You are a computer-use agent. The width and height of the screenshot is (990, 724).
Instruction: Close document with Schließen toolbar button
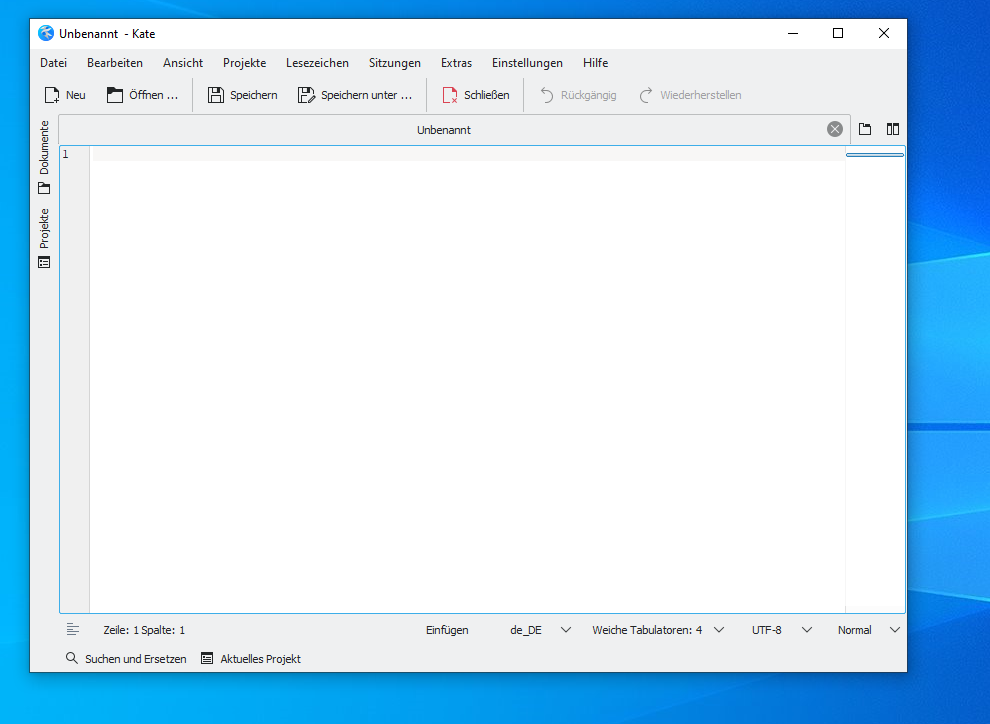(x=476, y=95)
